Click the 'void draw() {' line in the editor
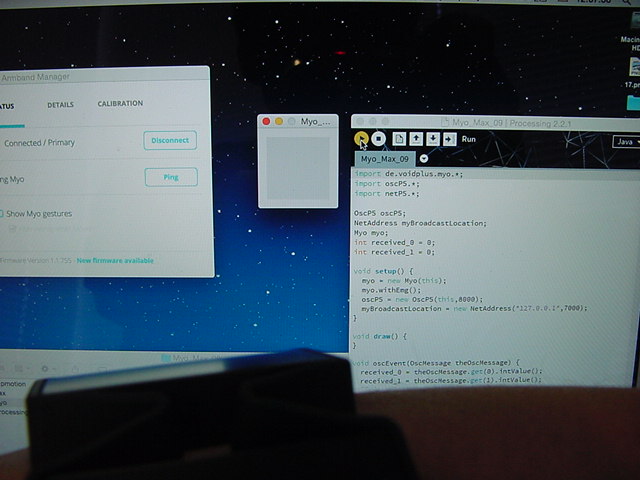Screen dimensions: 640x480 click(x=380, y=337)
